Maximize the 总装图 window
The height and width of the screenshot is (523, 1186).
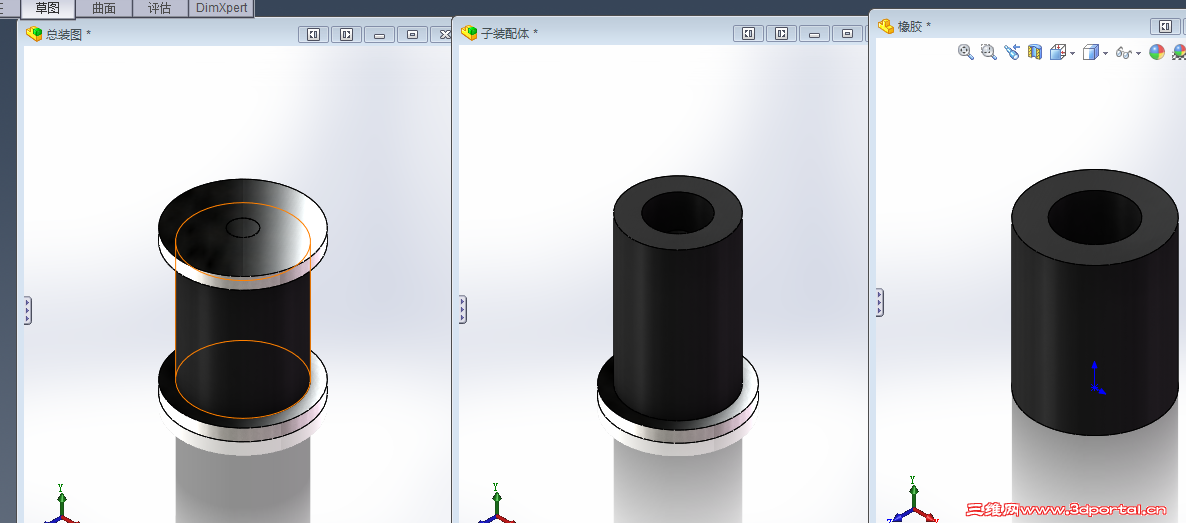(412, 34)
